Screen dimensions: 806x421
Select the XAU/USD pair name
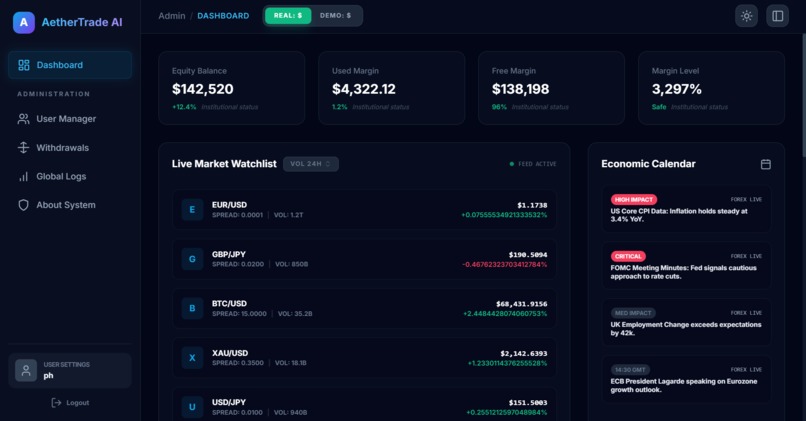[x=230, y=353]
